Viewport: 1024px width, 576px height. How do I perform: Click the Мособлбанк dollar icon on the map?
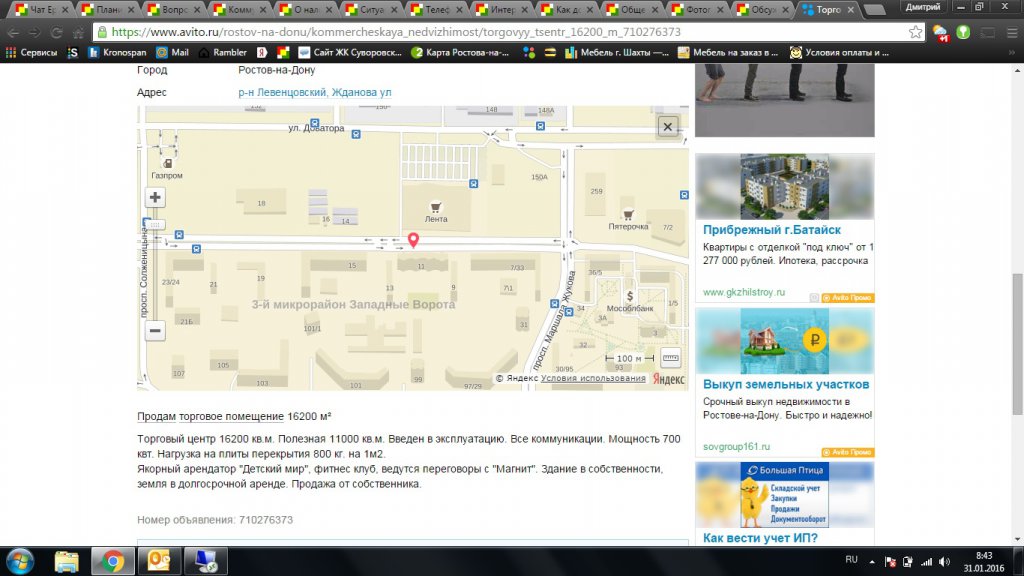point(630,296)
